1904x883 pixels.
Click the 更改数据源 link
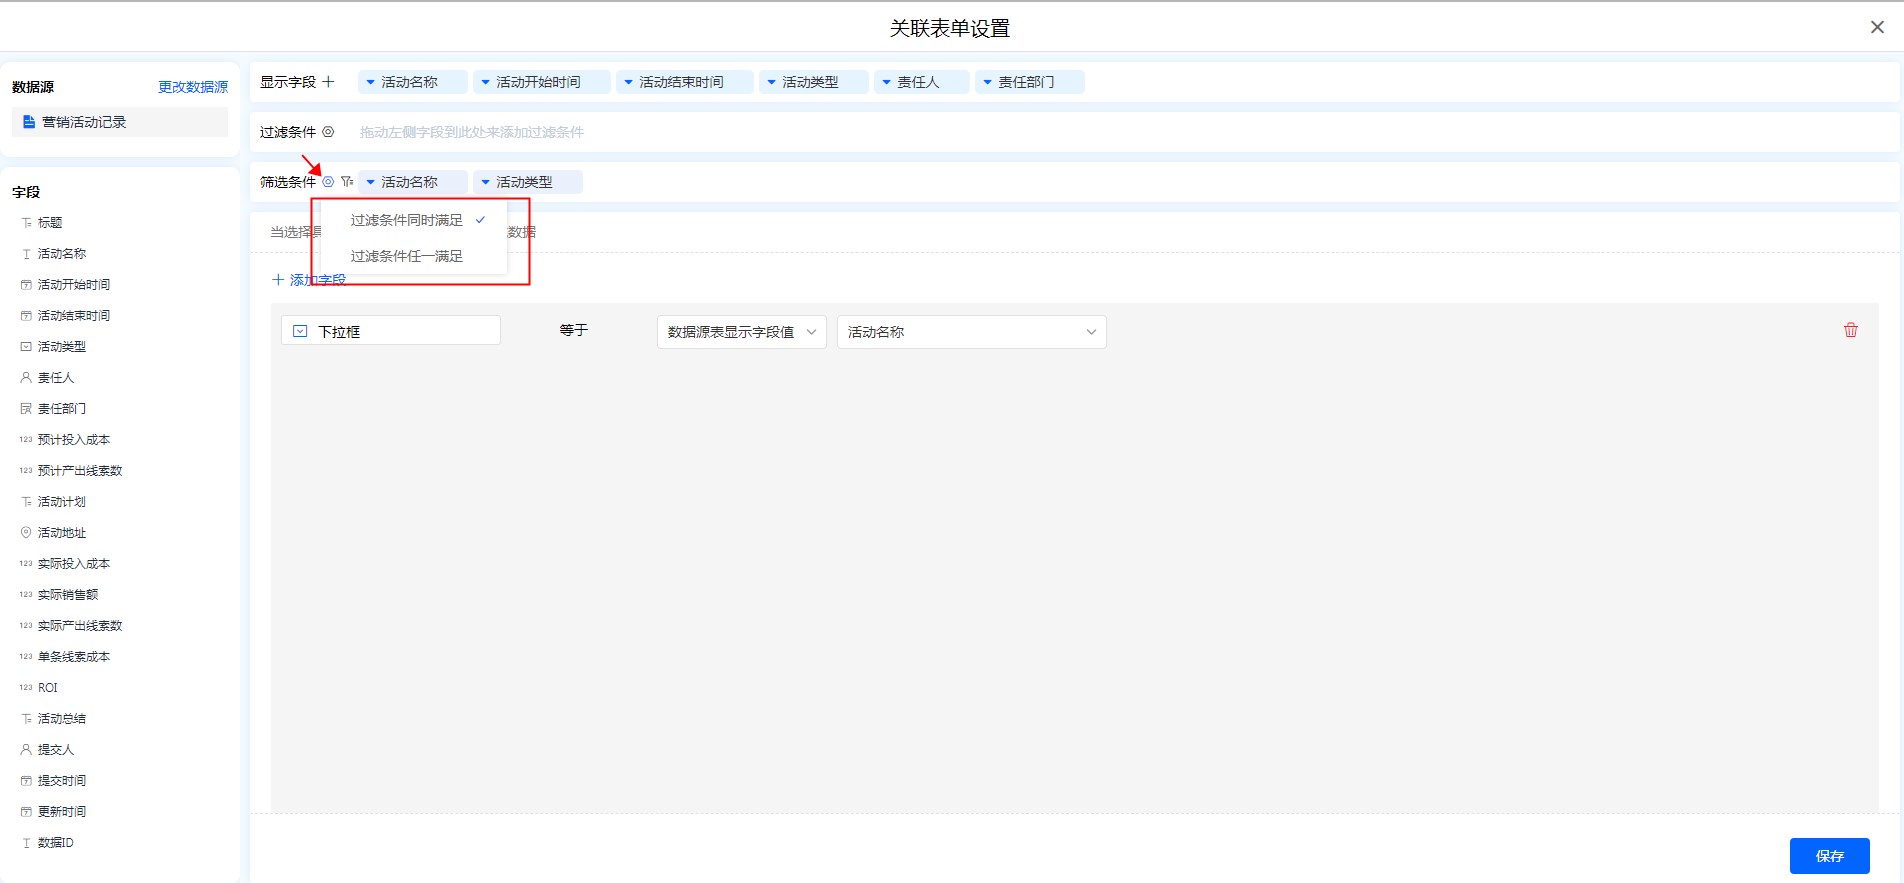pyautogui.click(x=193, y=87)
